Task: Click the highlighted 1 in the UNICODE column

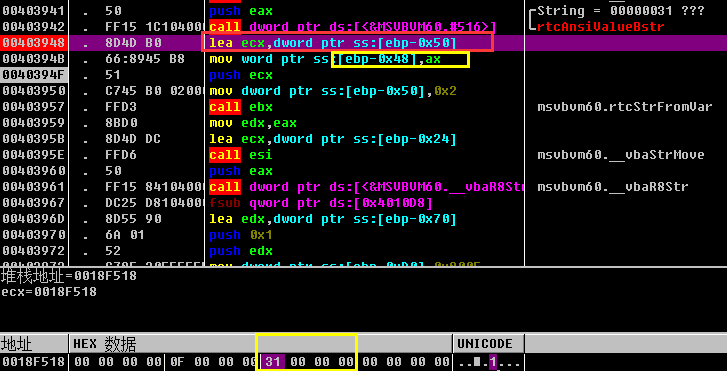Action: click(x=493, y=362)
